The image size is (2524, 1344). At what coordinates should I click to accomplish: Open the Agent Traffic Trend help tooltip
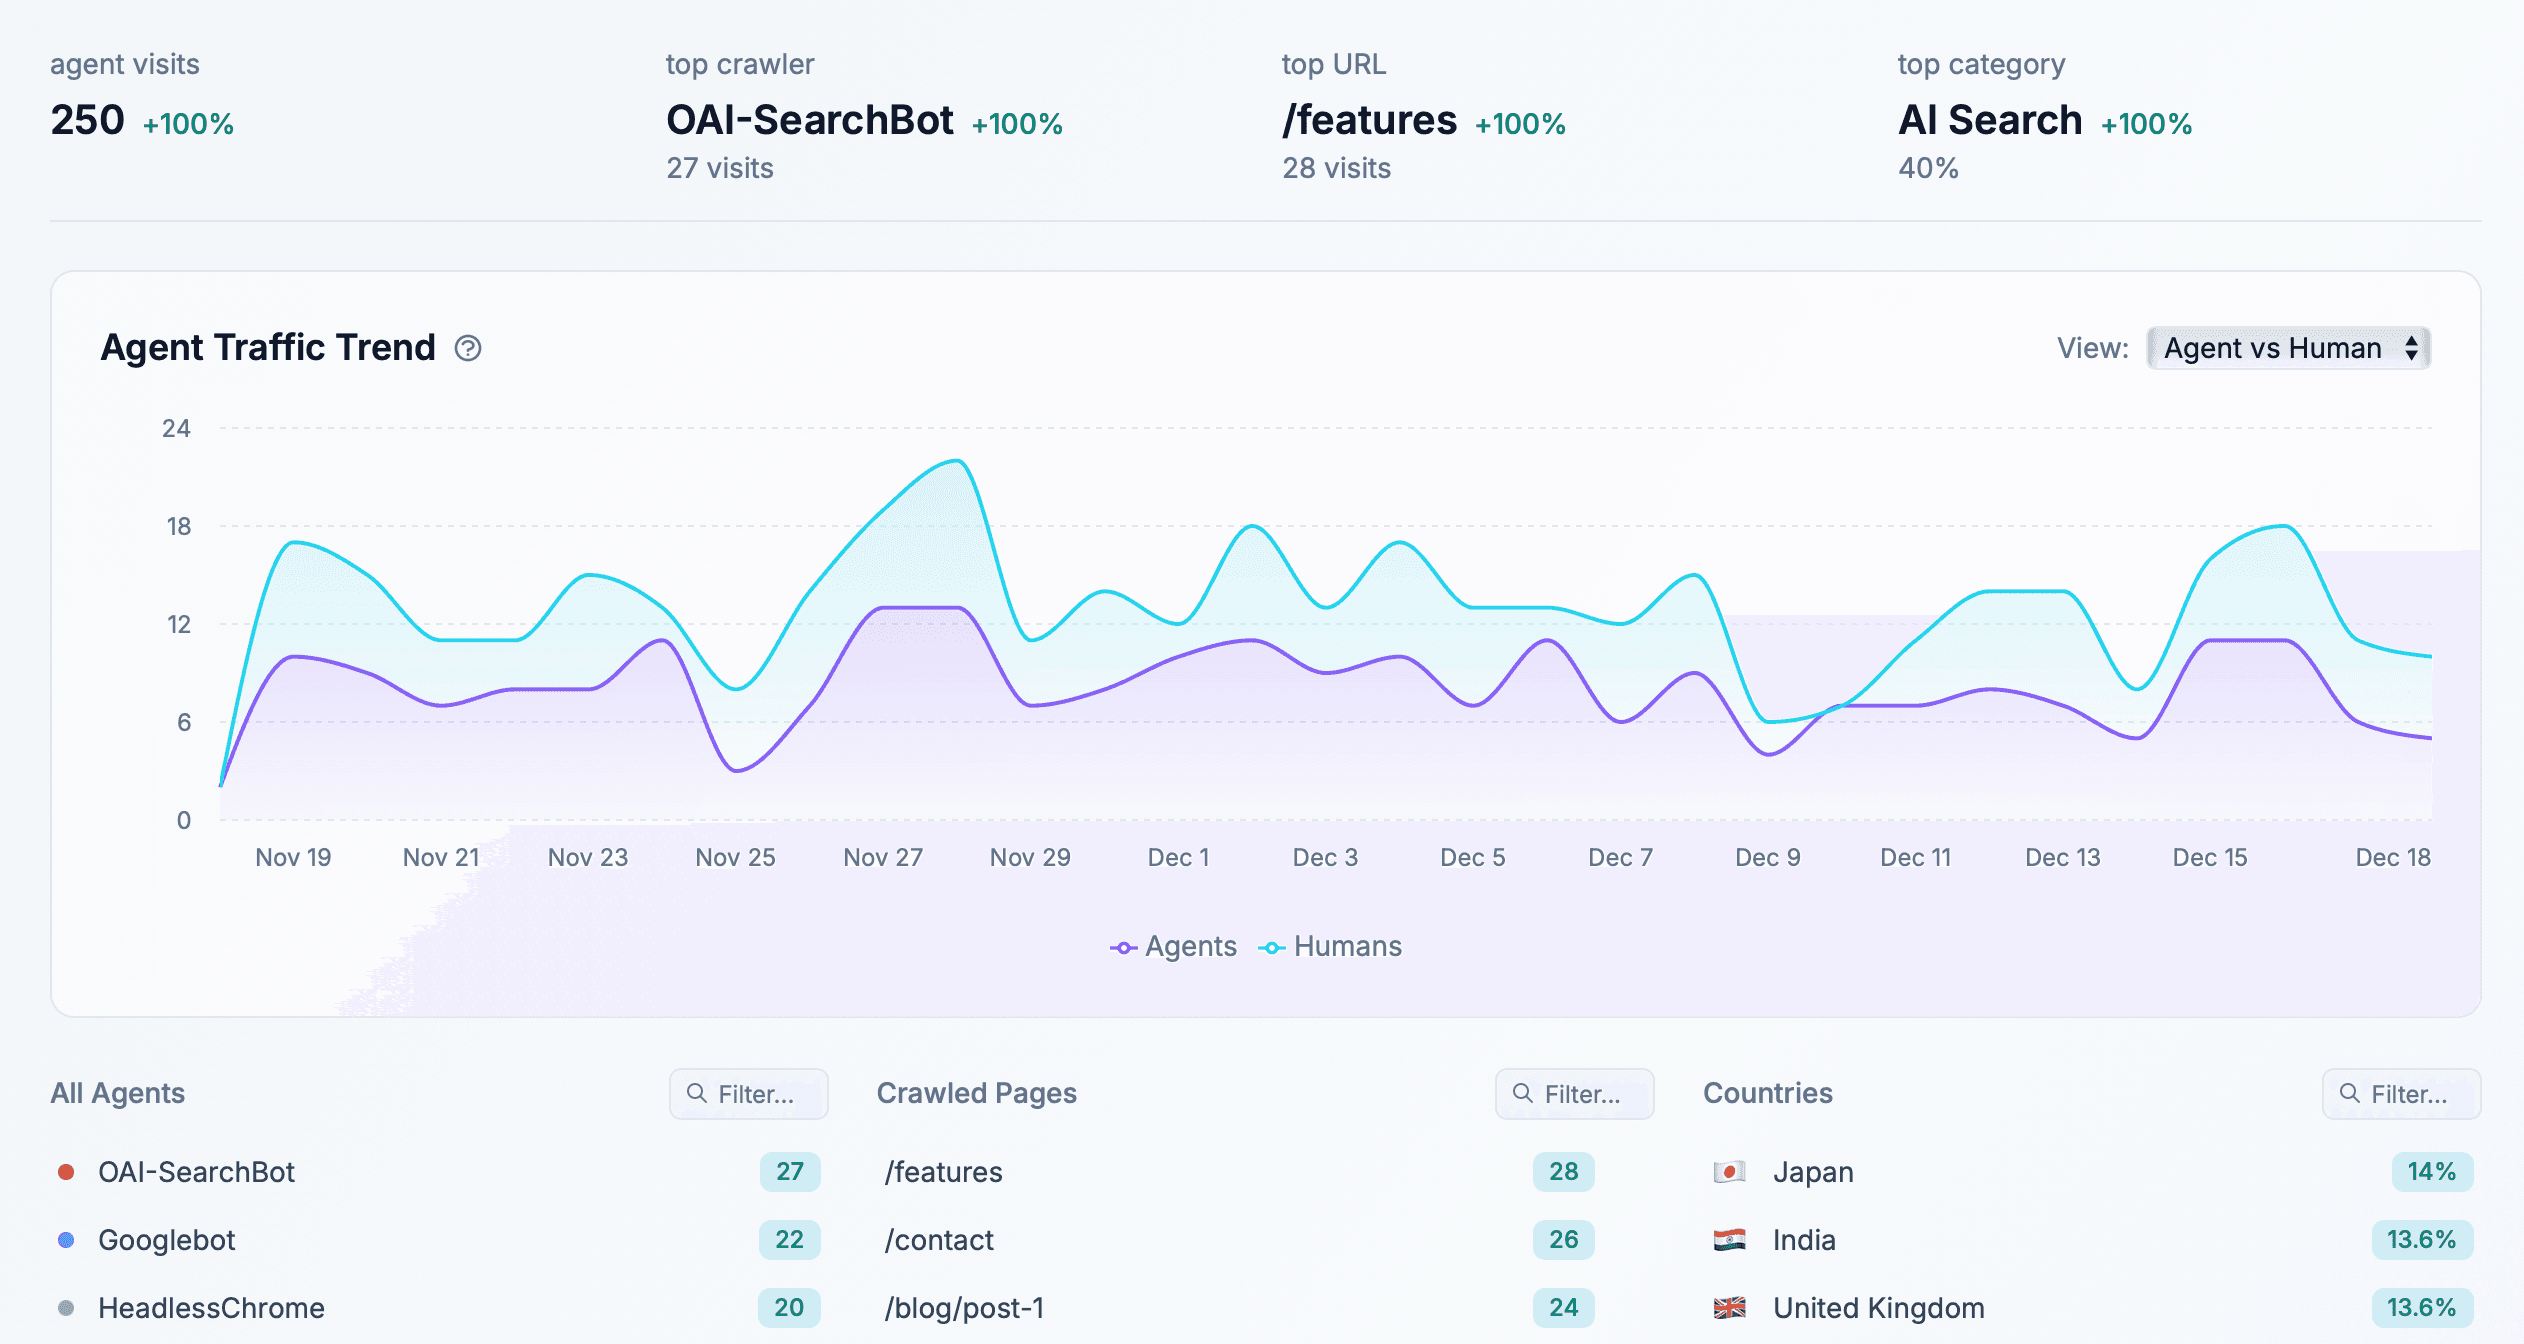pos(468,348)
